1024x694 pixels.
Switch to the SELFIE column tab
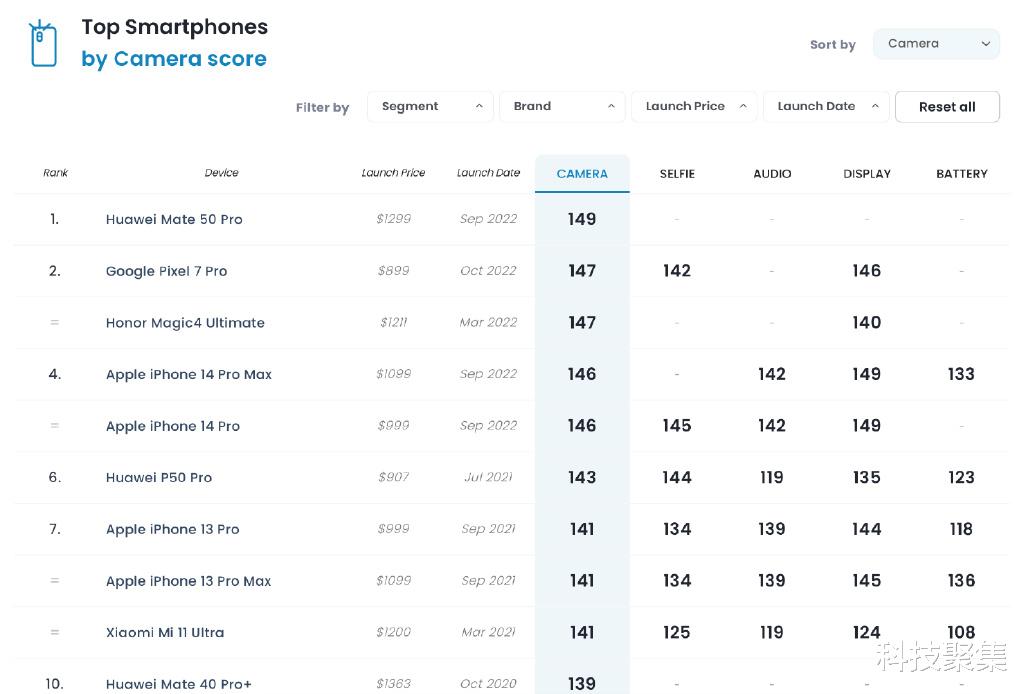pyautogui.click(x=677, y=174)
